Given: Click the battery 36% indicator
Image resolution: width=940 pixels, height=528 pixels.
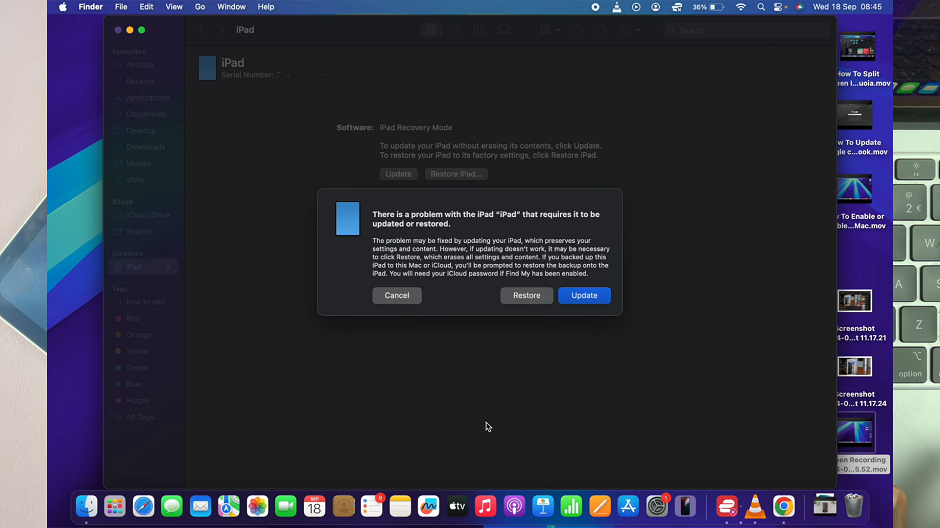Looking at the screenshot, I should [708, 7].
